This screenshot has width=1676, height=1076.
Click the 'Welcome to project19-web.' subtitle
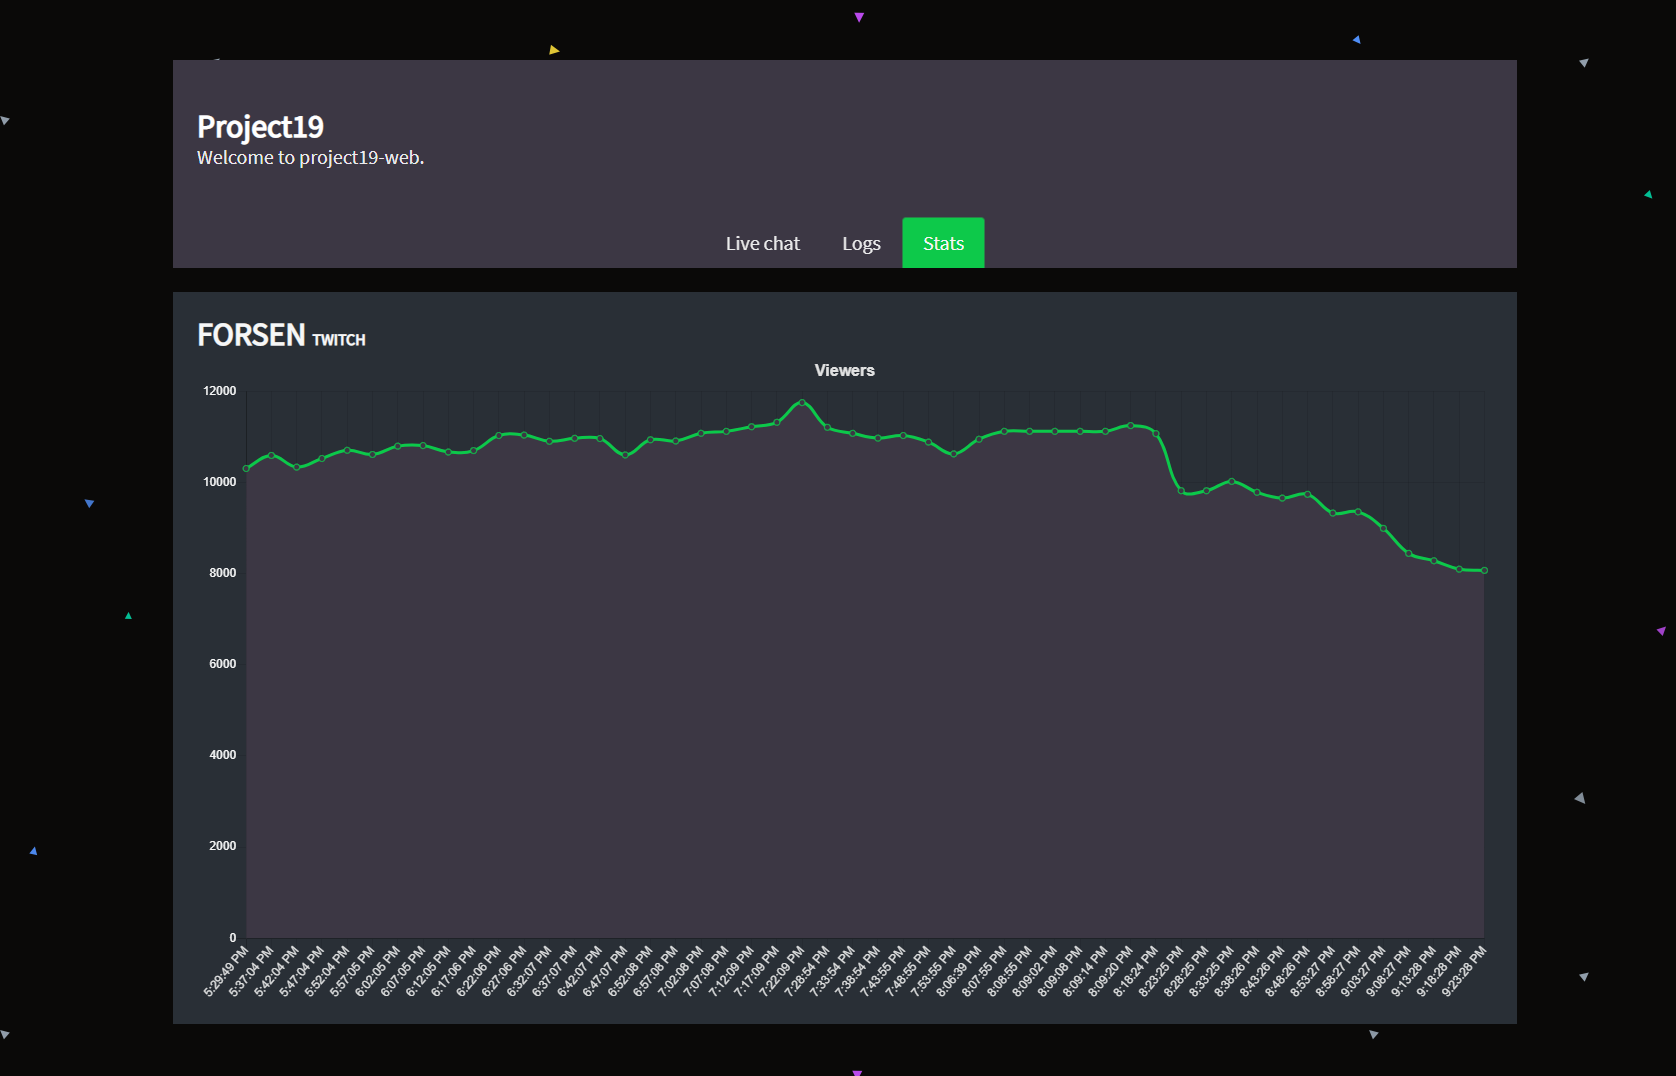(310, 158)
